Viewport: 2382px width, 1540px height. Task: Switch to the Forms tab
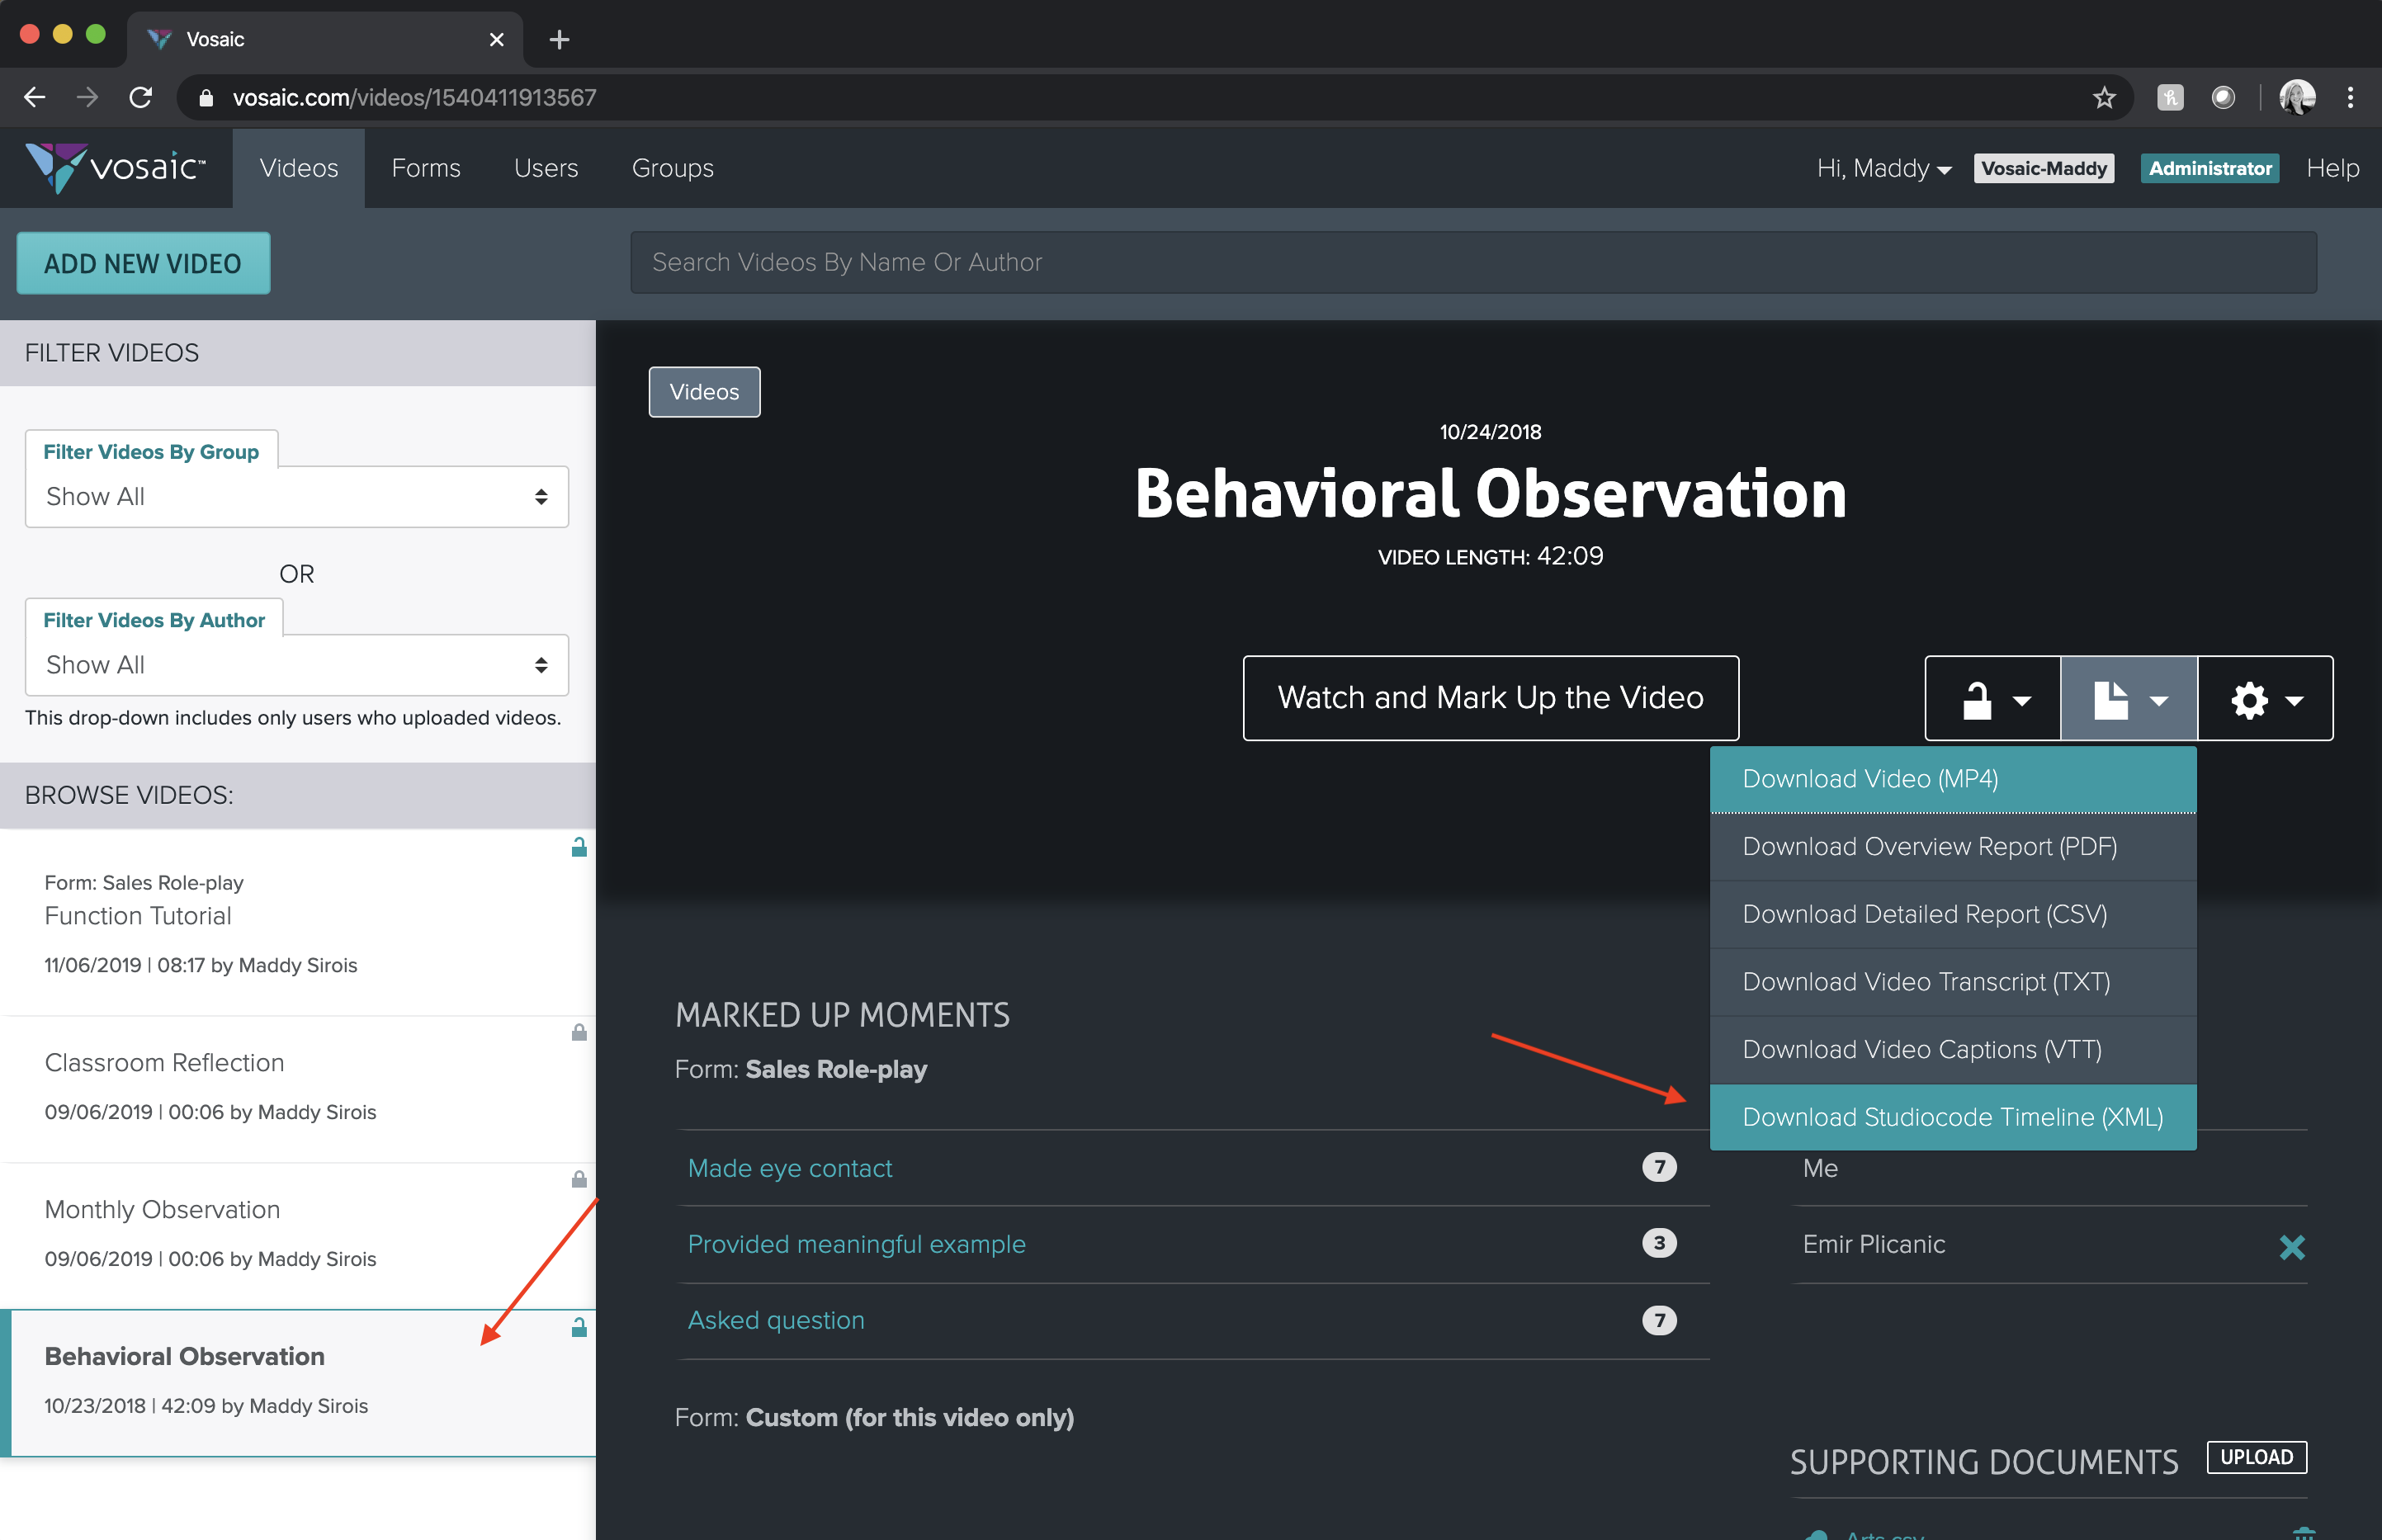tap(426, 168)
